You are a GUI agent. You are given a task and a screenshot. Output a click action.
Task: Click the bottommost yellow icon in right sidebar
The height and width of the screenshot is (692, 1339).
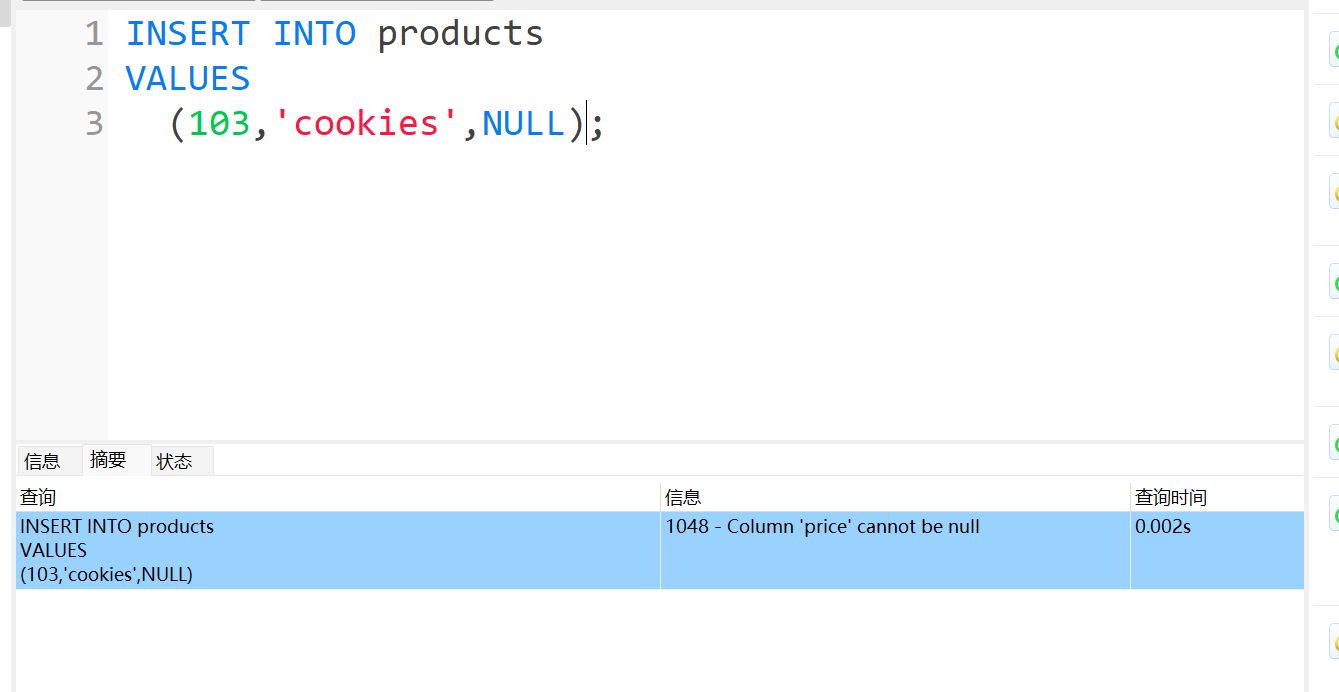tap(1334, 641)
